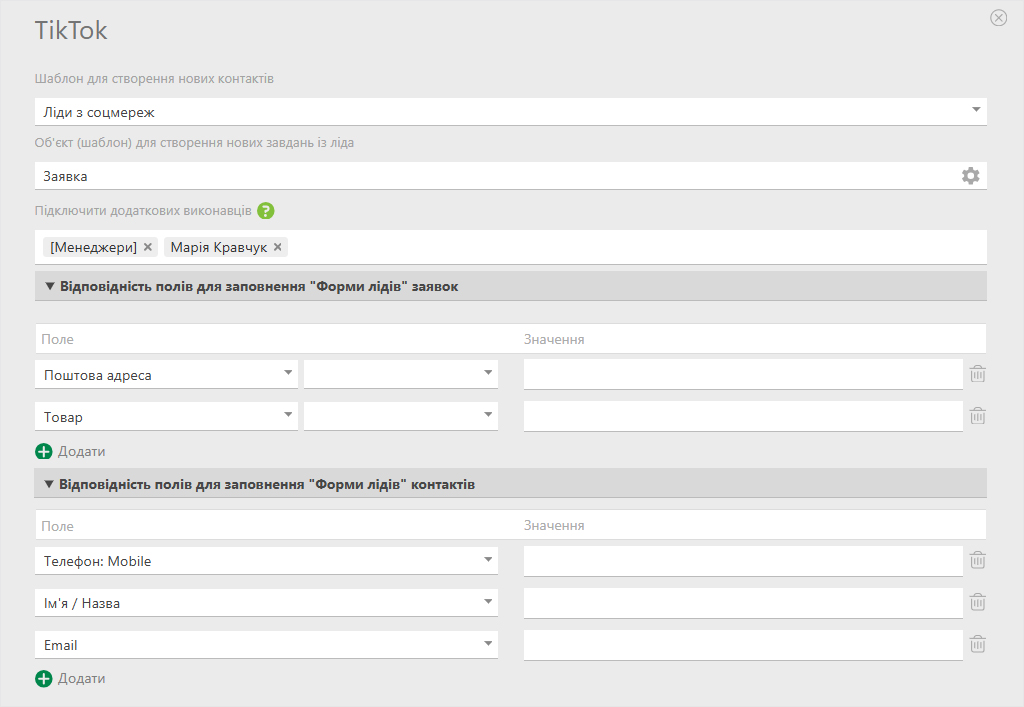Click the value input for Email row
1024x707 pixels.
[x=742, y=645]
